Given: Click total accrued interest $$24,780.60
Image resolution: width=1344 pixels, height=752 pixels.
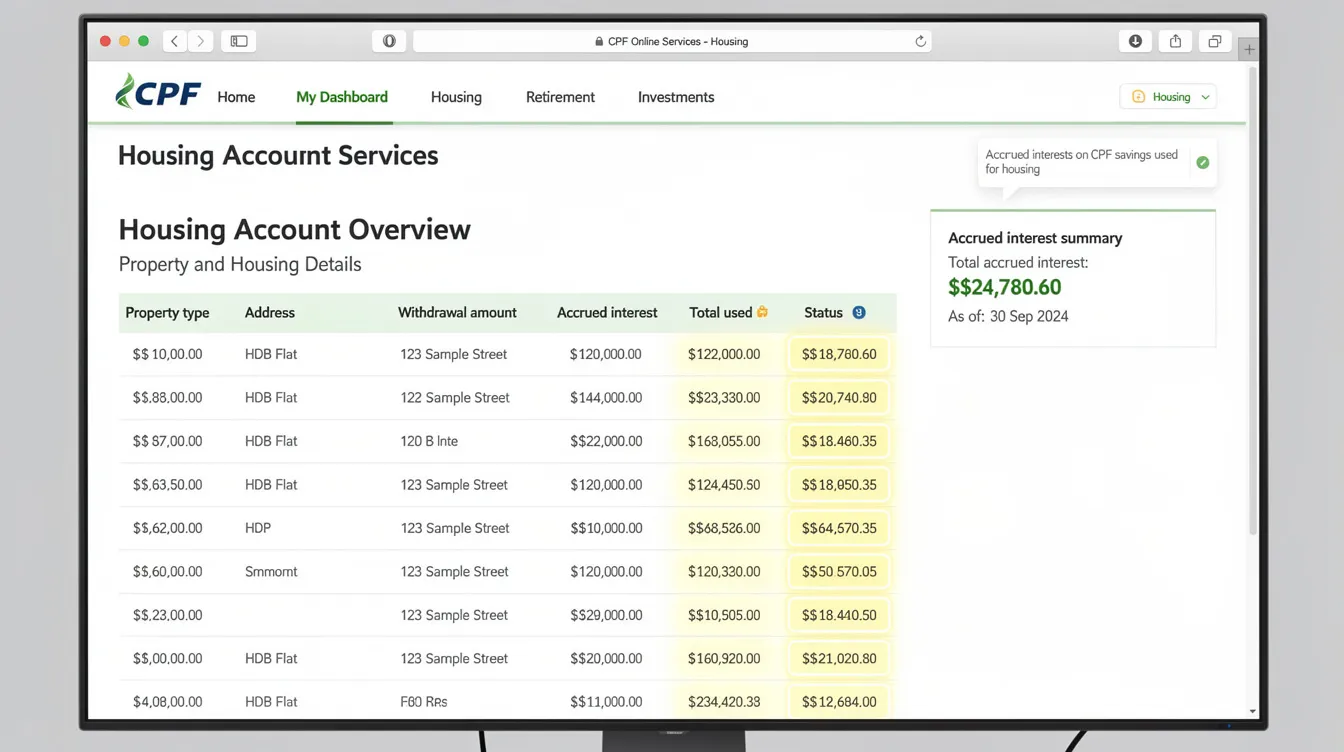Looking at the screenshot, I should 1005,287.
